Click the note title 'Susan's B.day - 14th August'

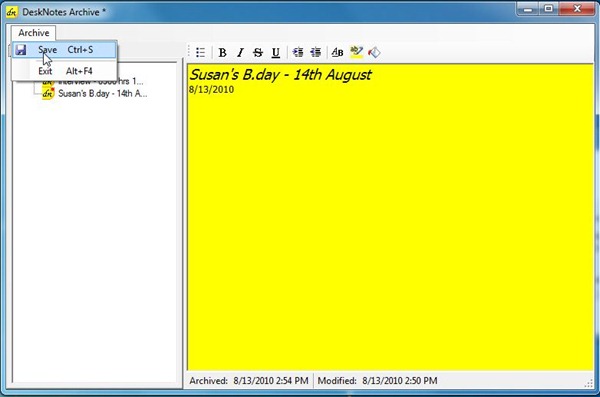[280, 75]
